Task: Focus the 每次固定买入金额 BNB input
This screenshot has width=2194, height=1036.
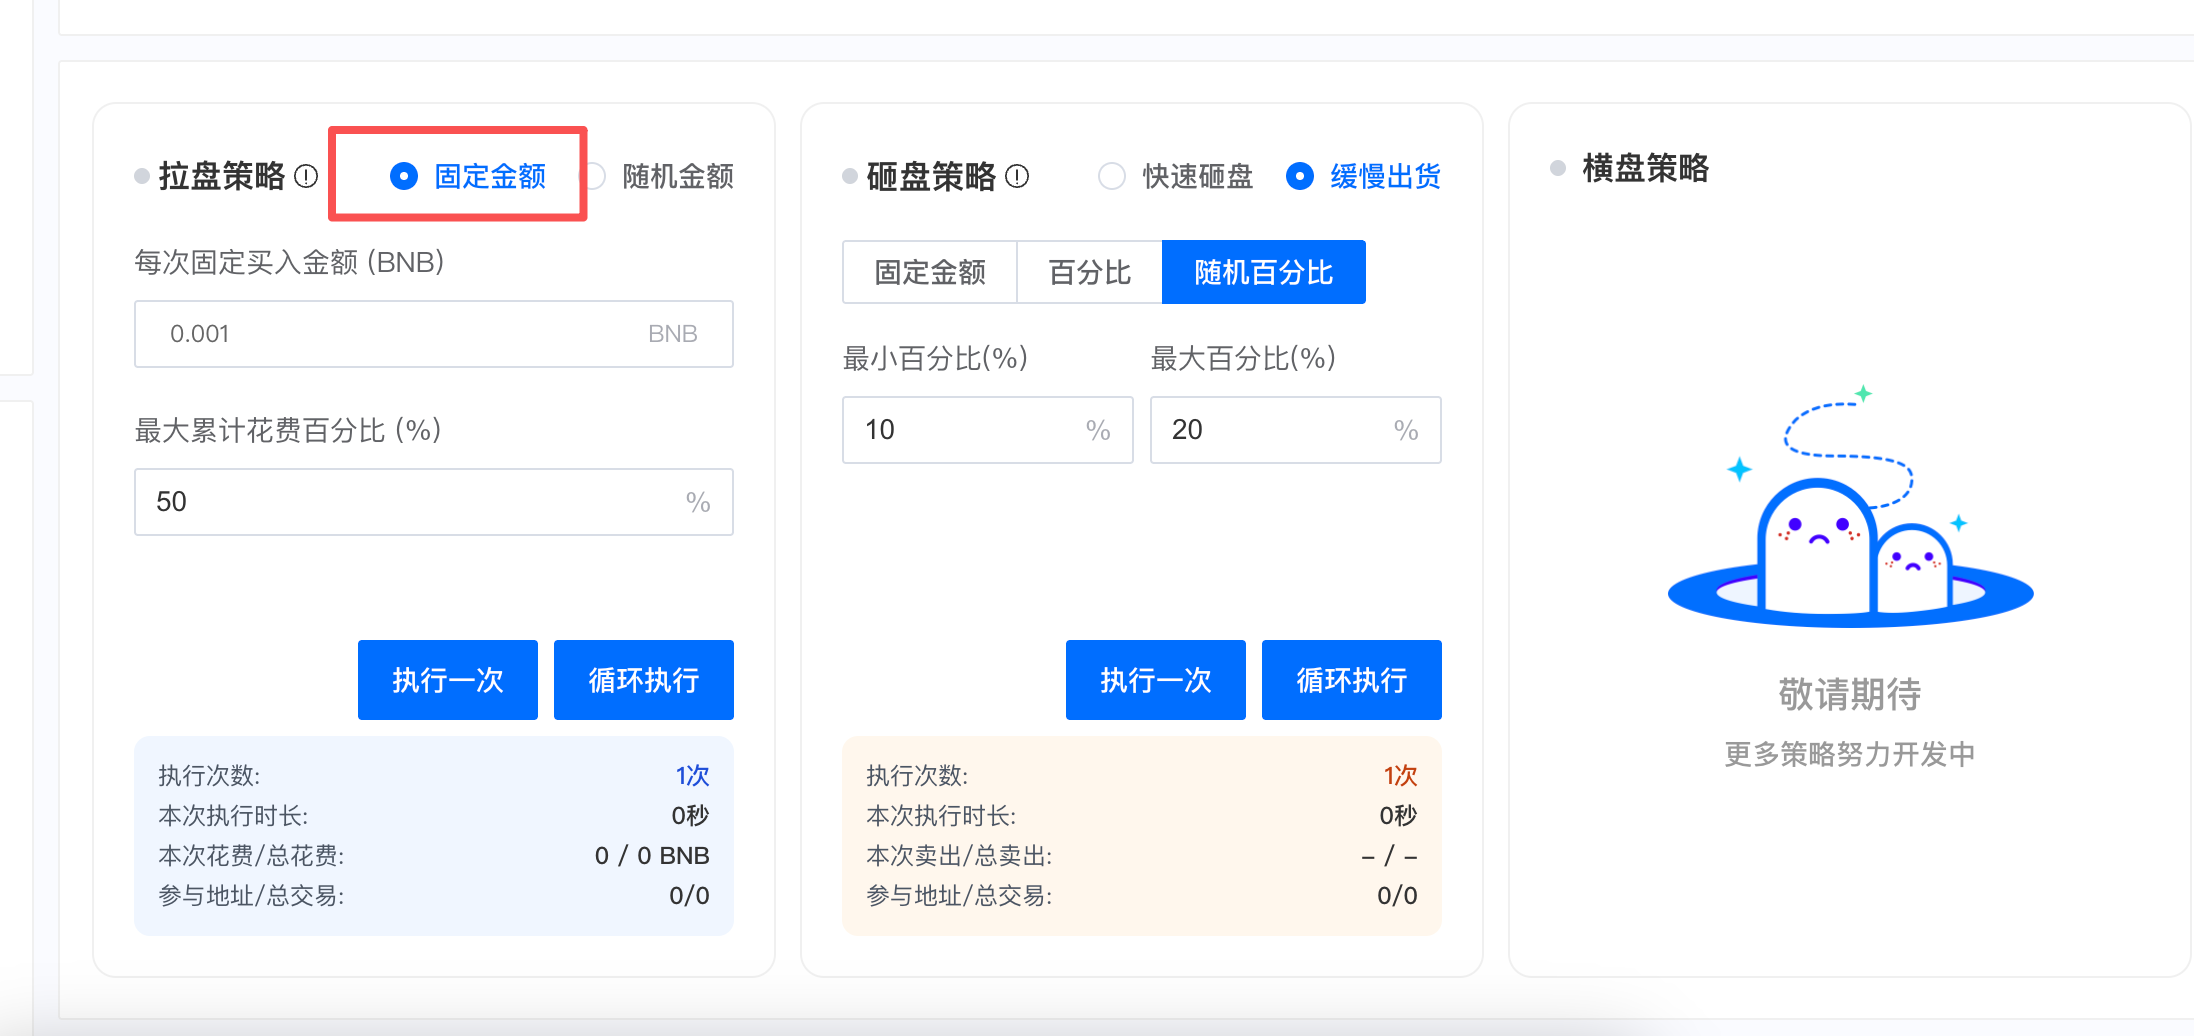Action: click(400, 334)
